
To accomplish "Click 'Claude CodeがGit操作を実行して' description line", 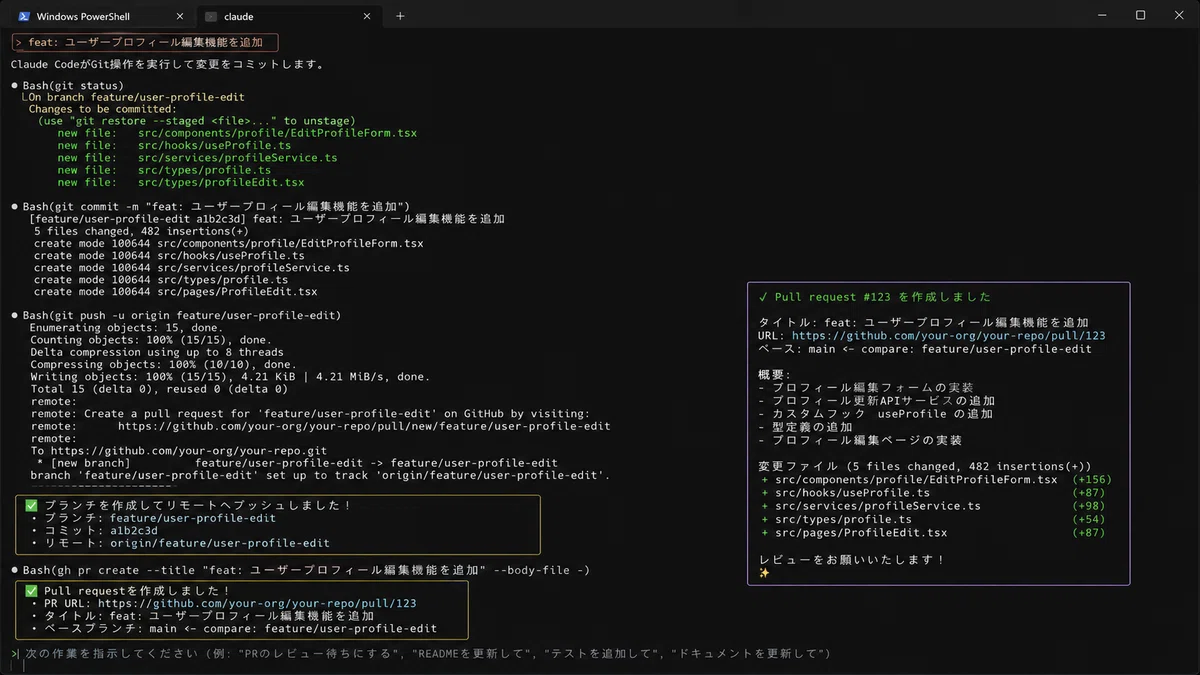I will pyautogui.click(x=167, y=64).
